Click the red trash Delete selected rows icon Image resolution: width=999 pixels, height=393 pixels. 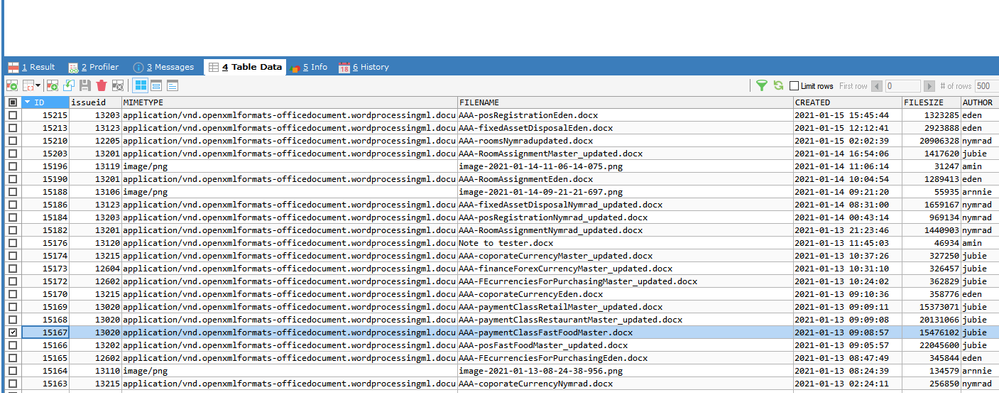tap(101, 85)
